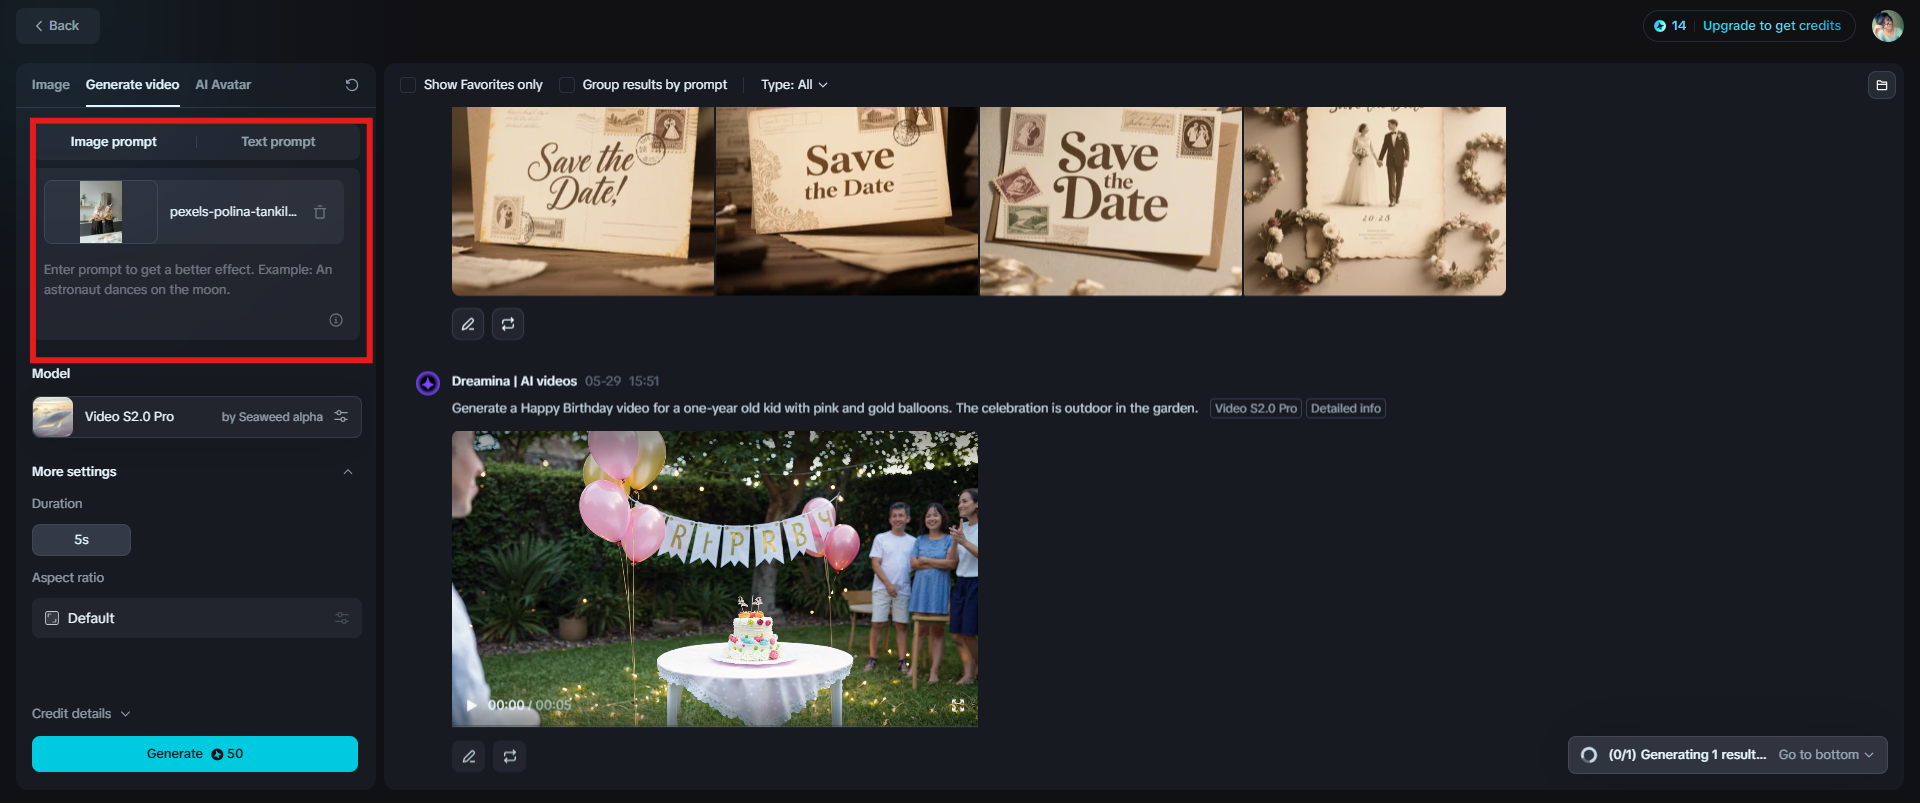The image size is (1920, 803).
Task: Switch to the Text prompt tab
Action: pos(278,142)
